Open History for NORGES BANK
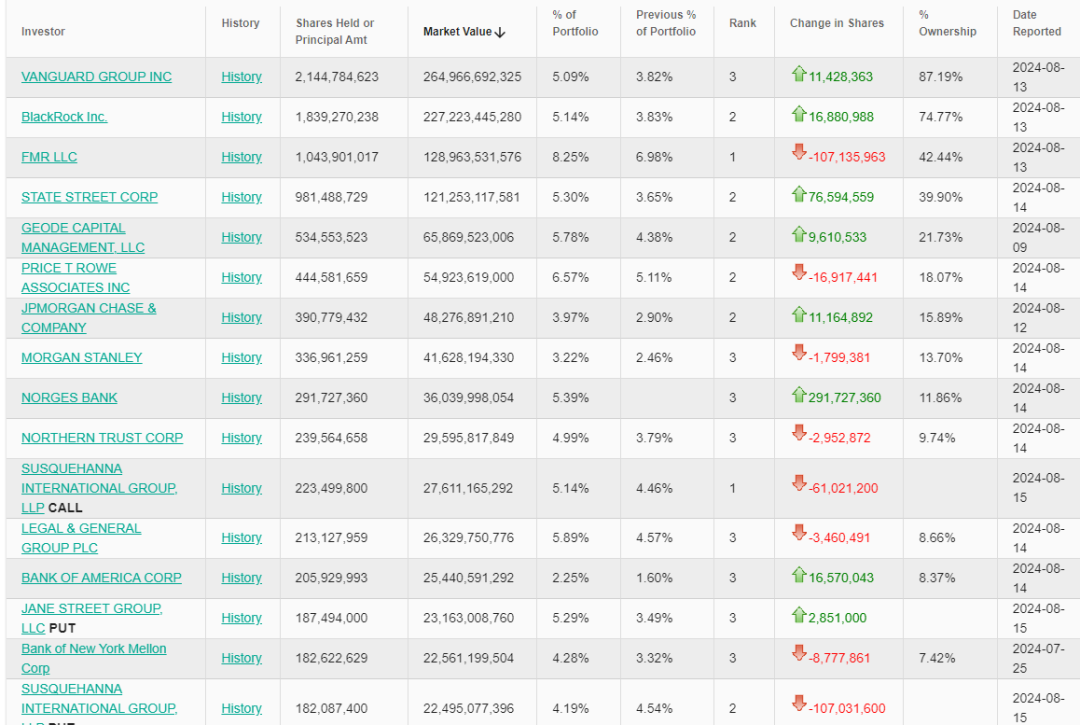 point(241,398)
